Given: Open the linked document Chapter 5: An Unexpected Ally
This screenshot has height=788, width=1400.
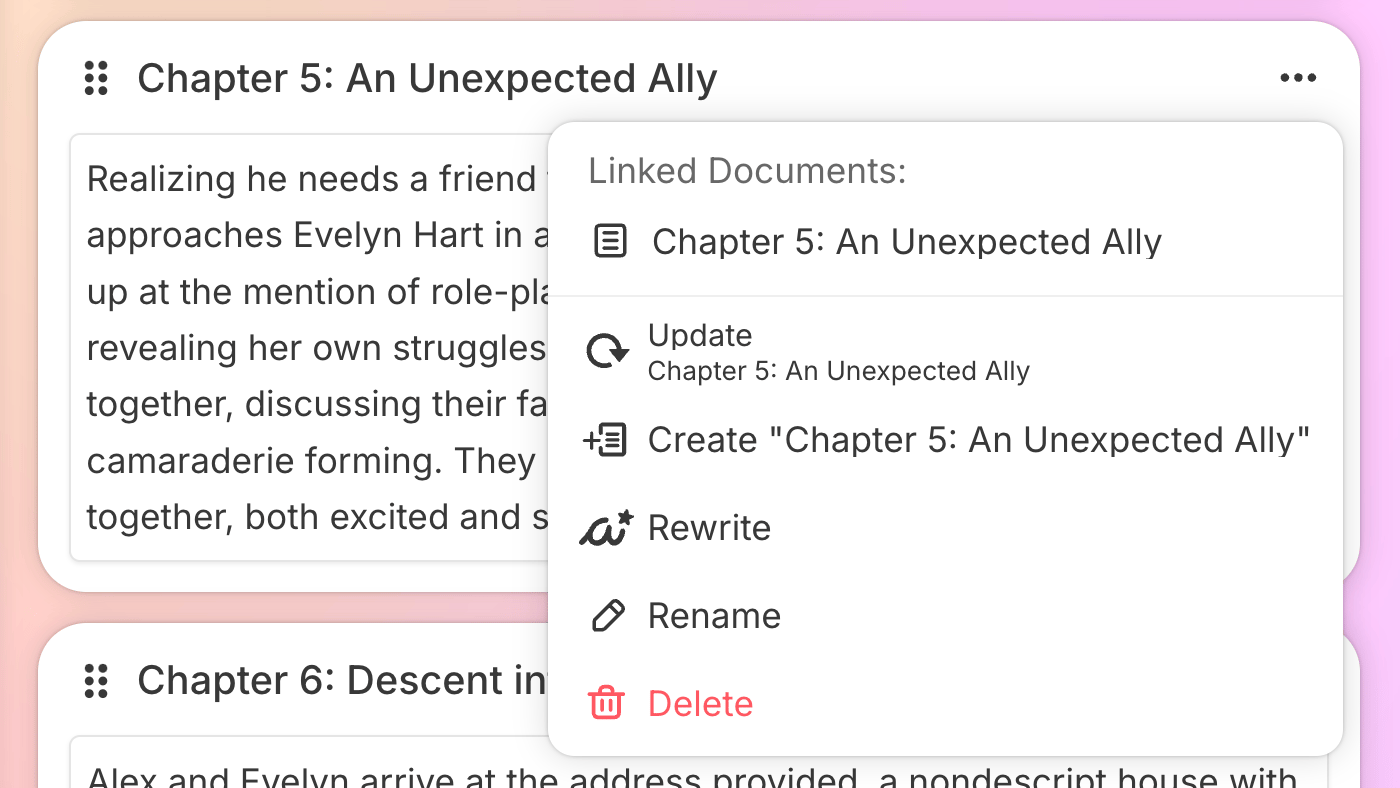Looking at the screenshot, I should 907,241.
